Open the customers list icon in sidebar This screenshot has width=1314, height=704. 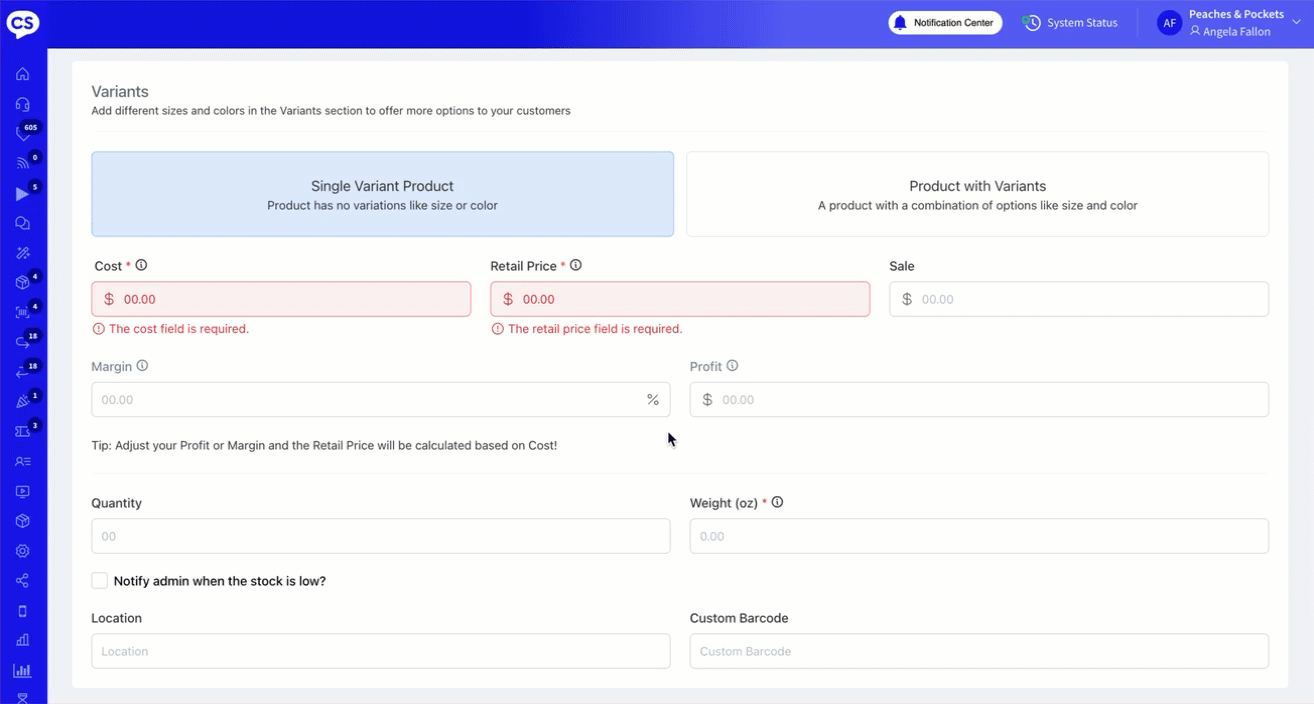tap(23, 461)
